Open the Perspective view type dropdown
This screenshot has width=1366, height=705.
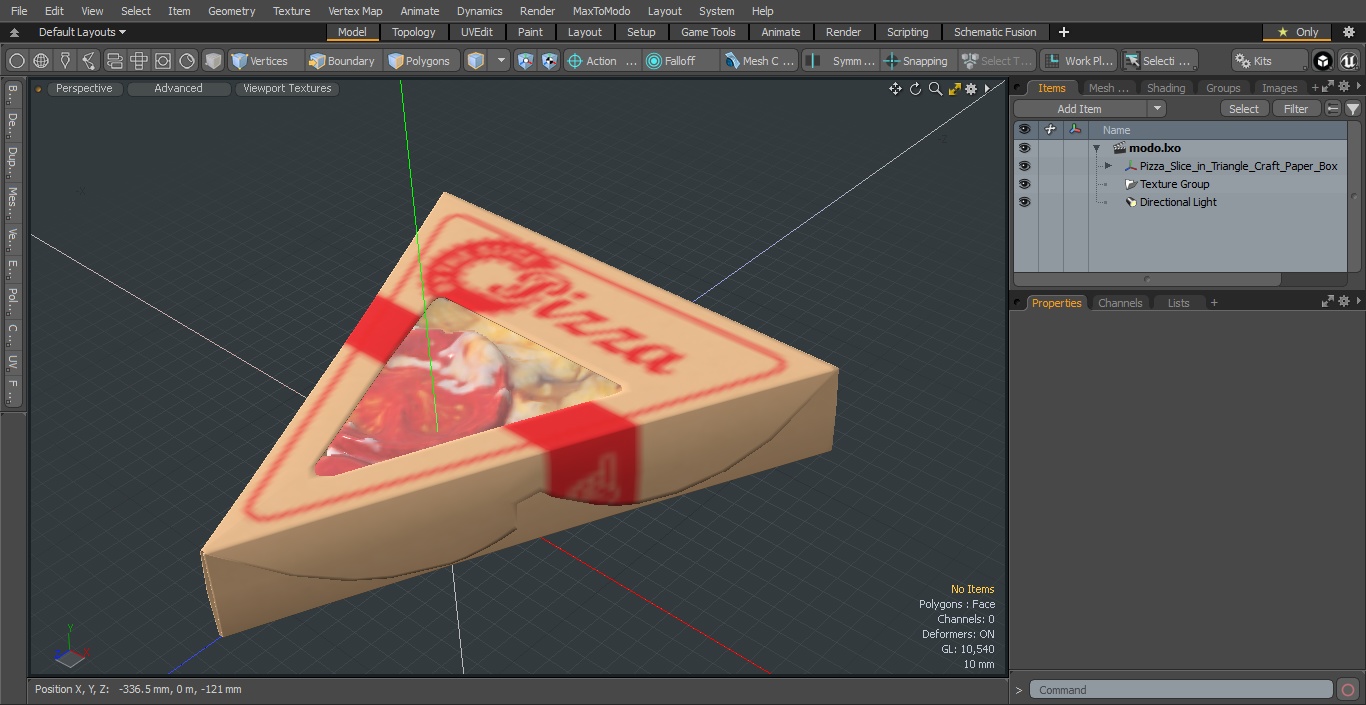pyautogui.click(x=84, y=88)
